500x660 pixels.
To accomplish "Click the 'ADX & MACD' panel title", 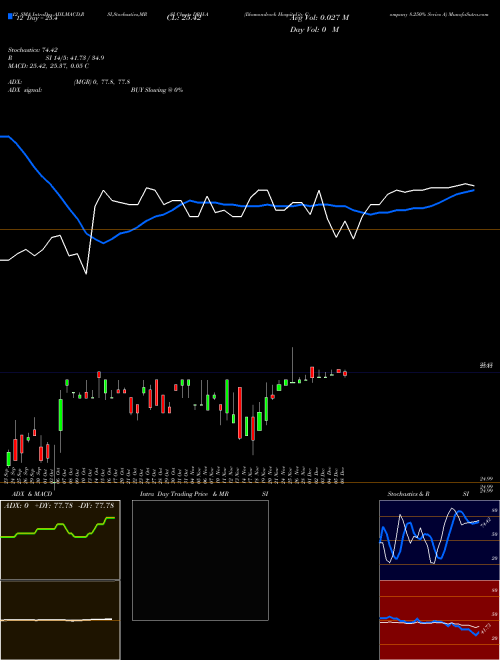I will point(32,494).
